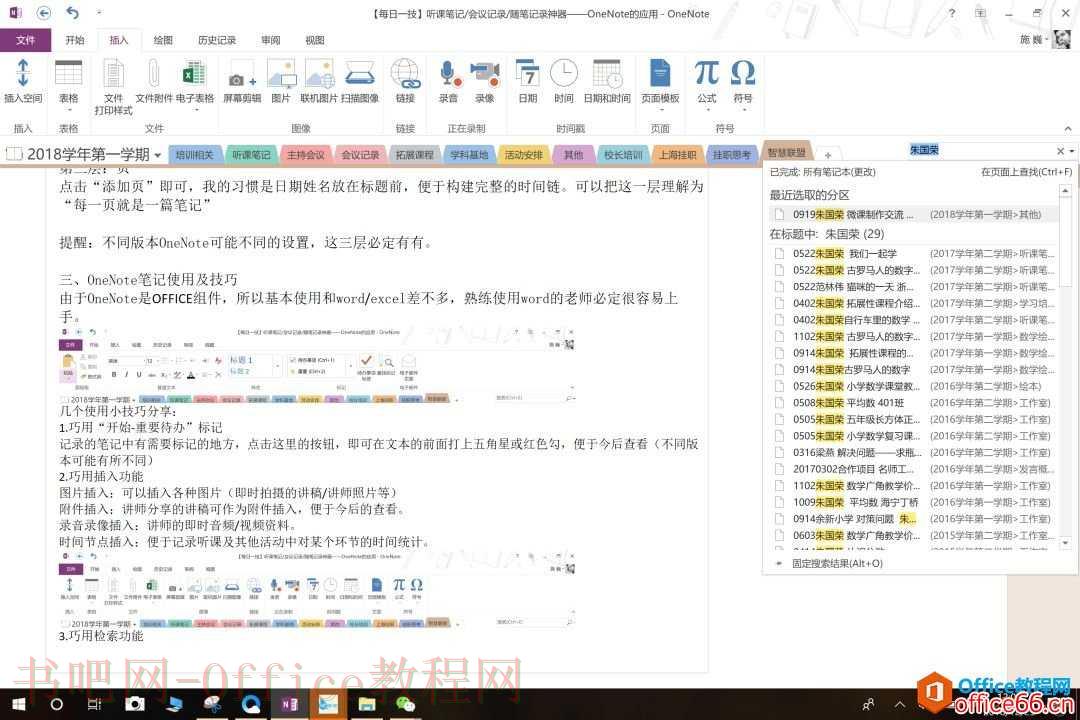Screen dimensions: 1080x720
Task: Click 已完成: 所有笔记本(更改) scope link
Action: 822,172
